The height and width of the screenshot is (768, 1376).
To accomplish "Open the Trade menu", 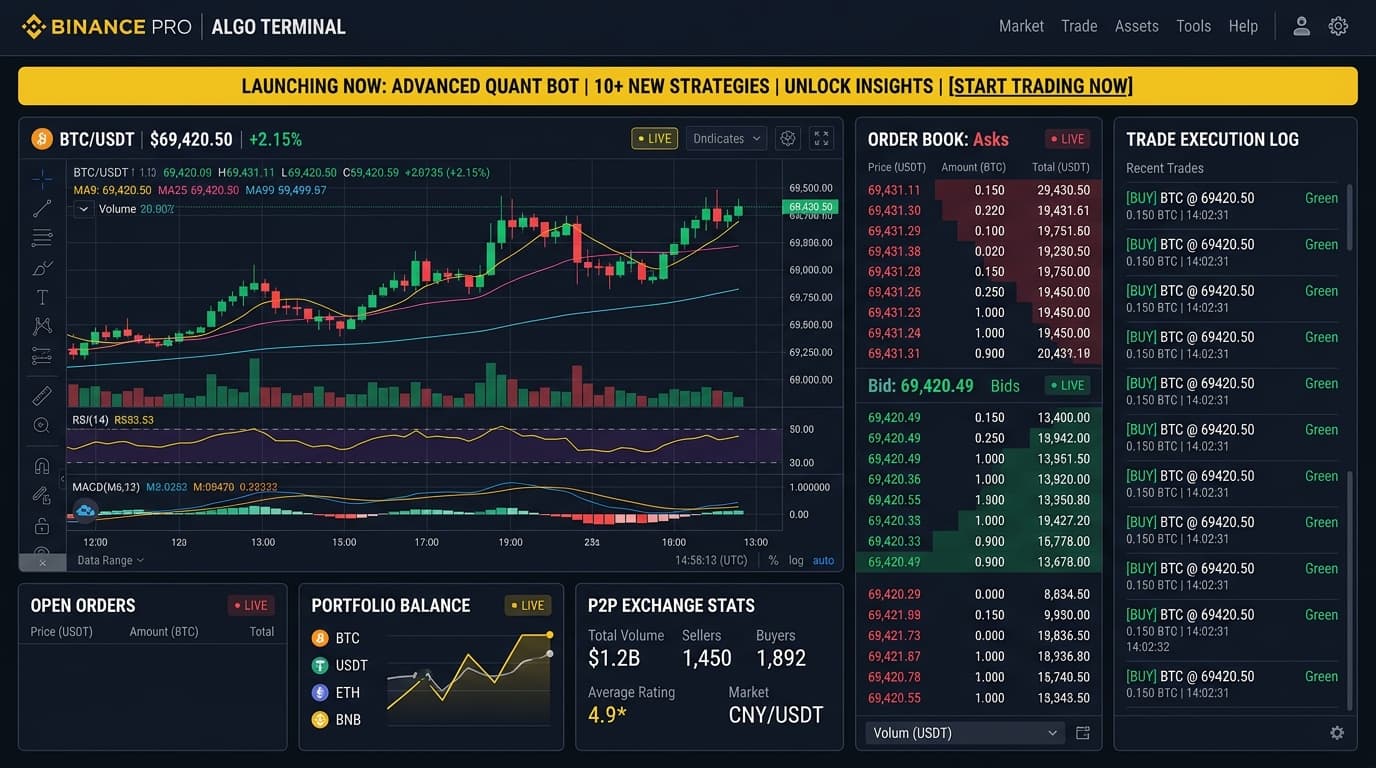I will [x=1079, y=26].
